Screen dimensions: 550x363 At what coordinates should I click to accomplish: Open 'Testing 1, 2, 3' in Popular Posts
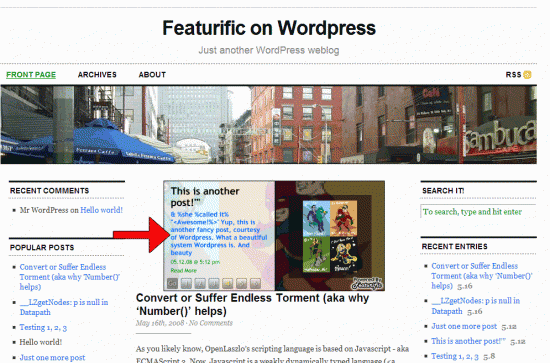pyautogui.click(x=43, y=327)
